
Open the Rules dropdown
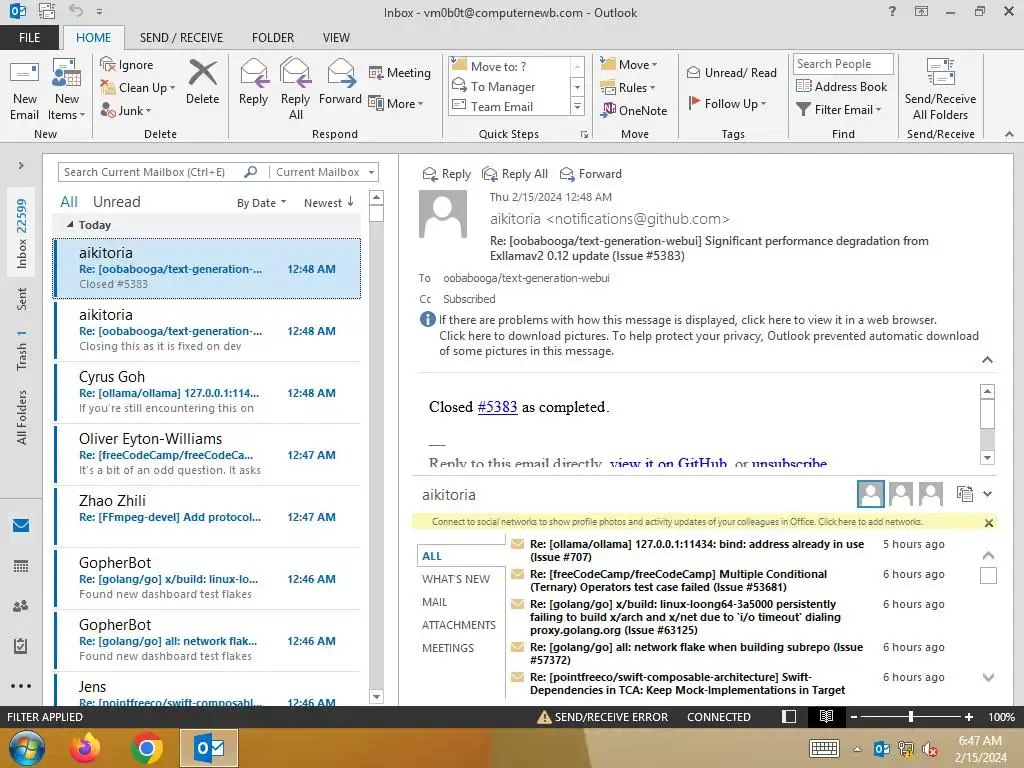coord(628,88)
